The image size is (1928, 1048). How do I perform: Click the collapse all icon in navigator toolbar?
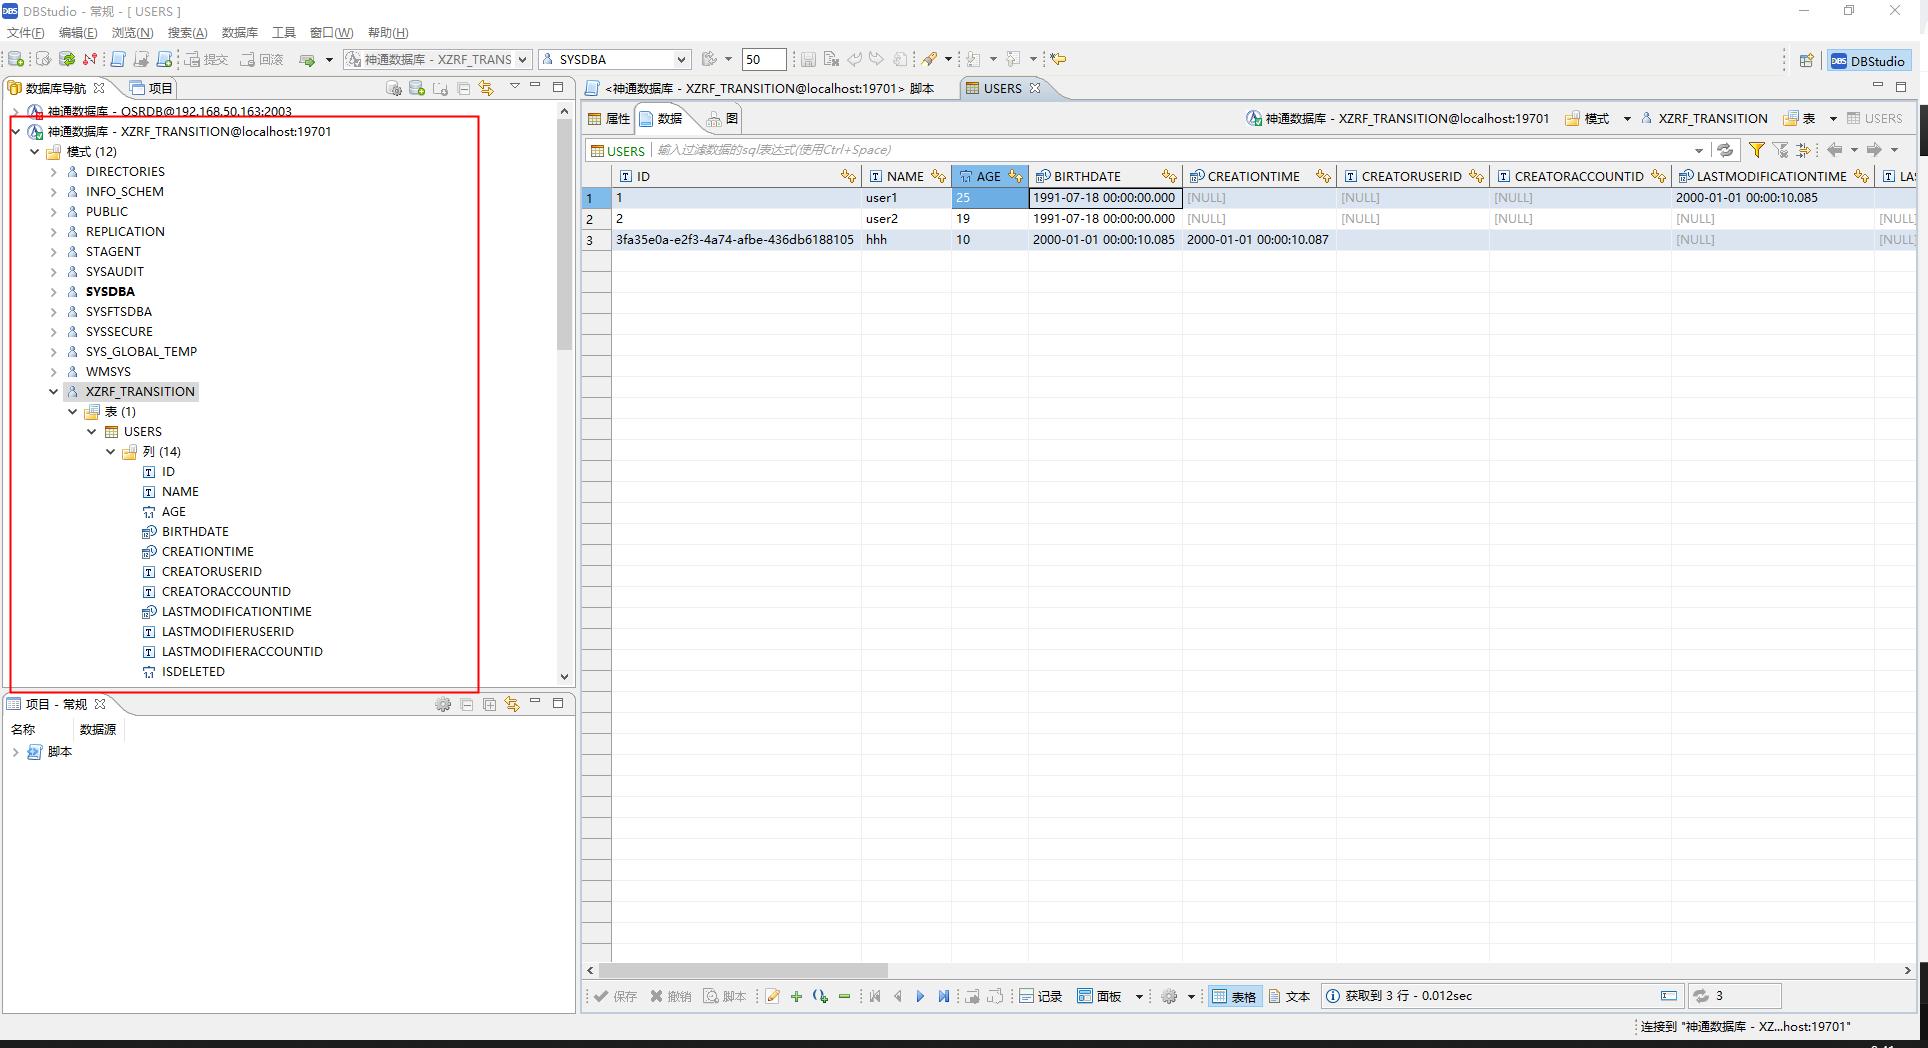click(464, 88)
